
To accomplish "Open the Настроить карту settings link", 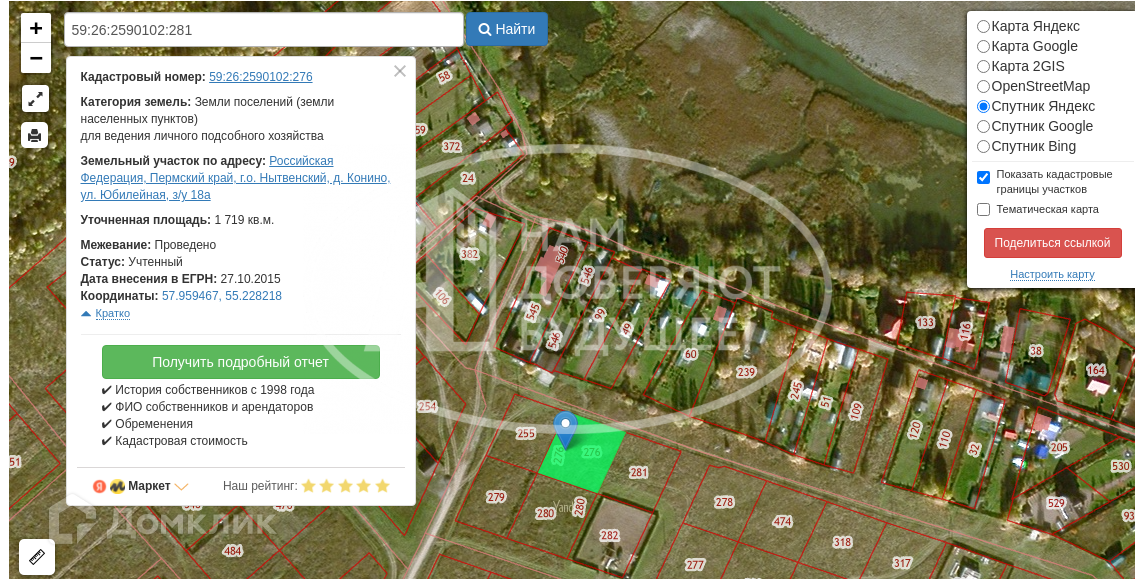I will (1052, 274).
